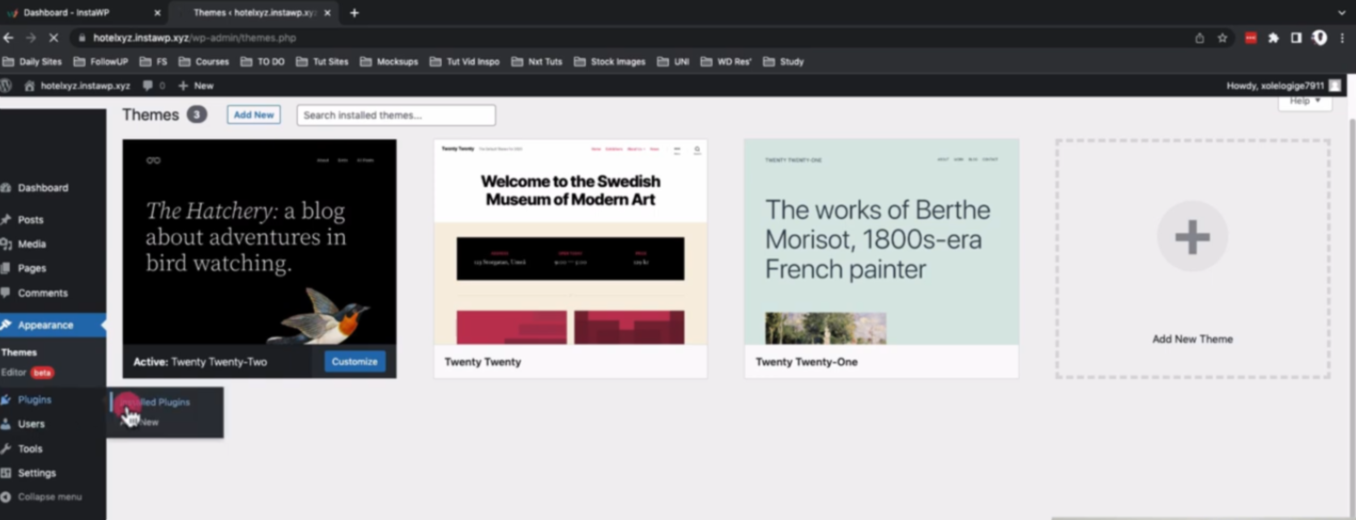1356x520 pixels.
Task: Go back in browser history
Action: pos(8,38)
